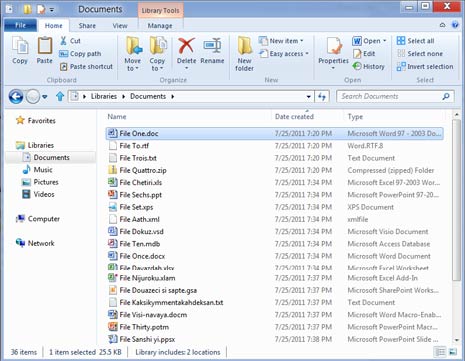The height and width of the screenshot is (361, 465).
Task: Click the red X Delete icon
Action: tap(186, 46)
